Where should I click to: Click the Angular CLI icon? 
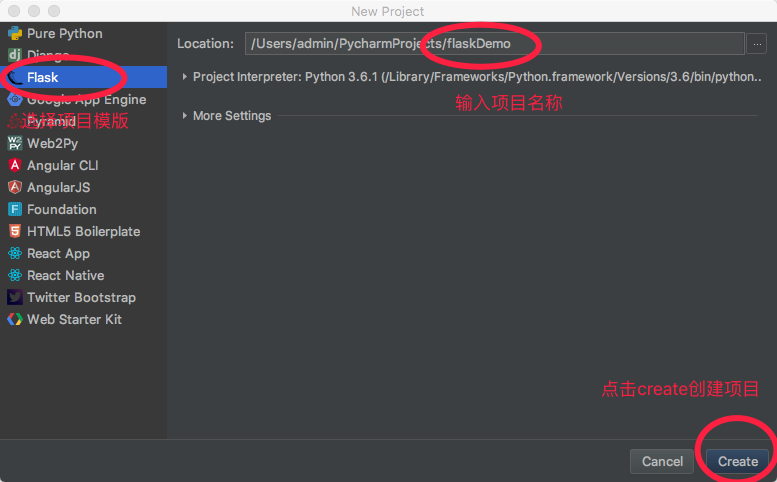15,165
